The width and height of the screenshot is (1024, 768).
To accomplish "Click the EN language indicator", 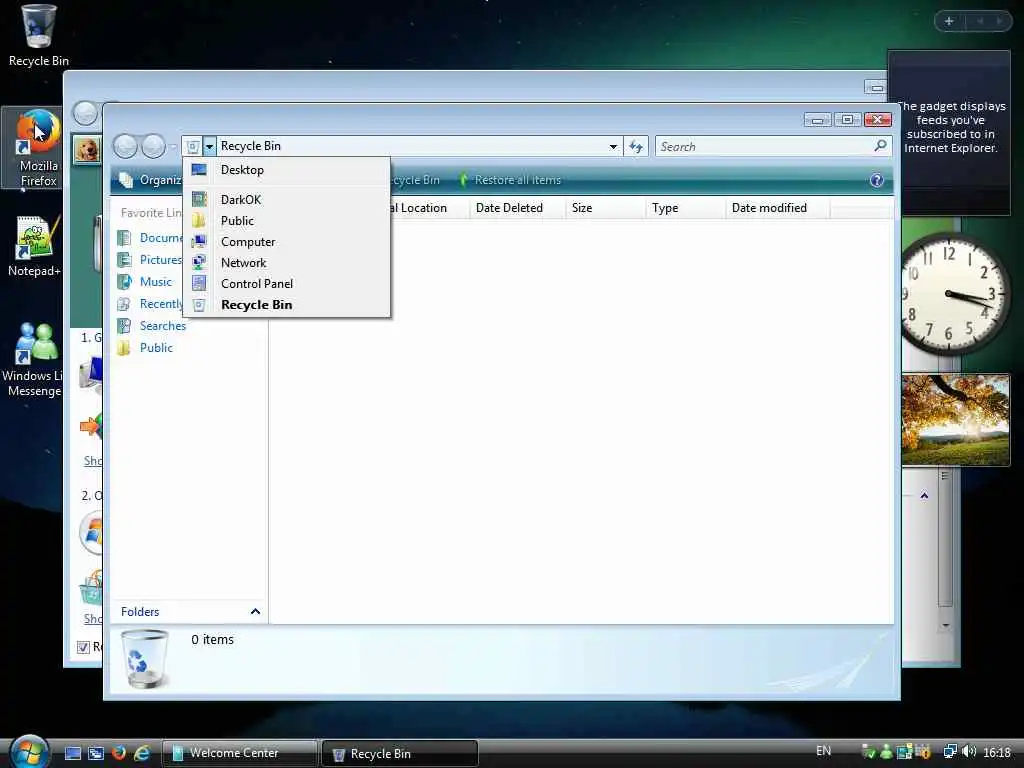I will (824, 751).
